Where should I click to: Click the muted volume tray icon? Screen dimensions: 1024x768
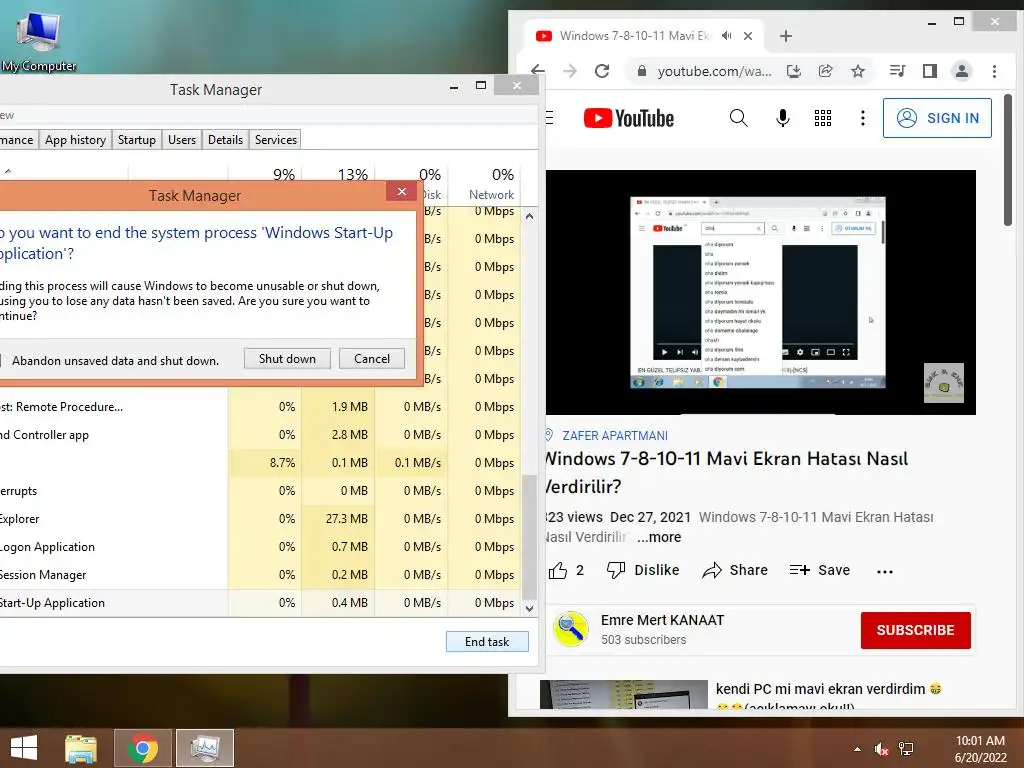[881, 749]
